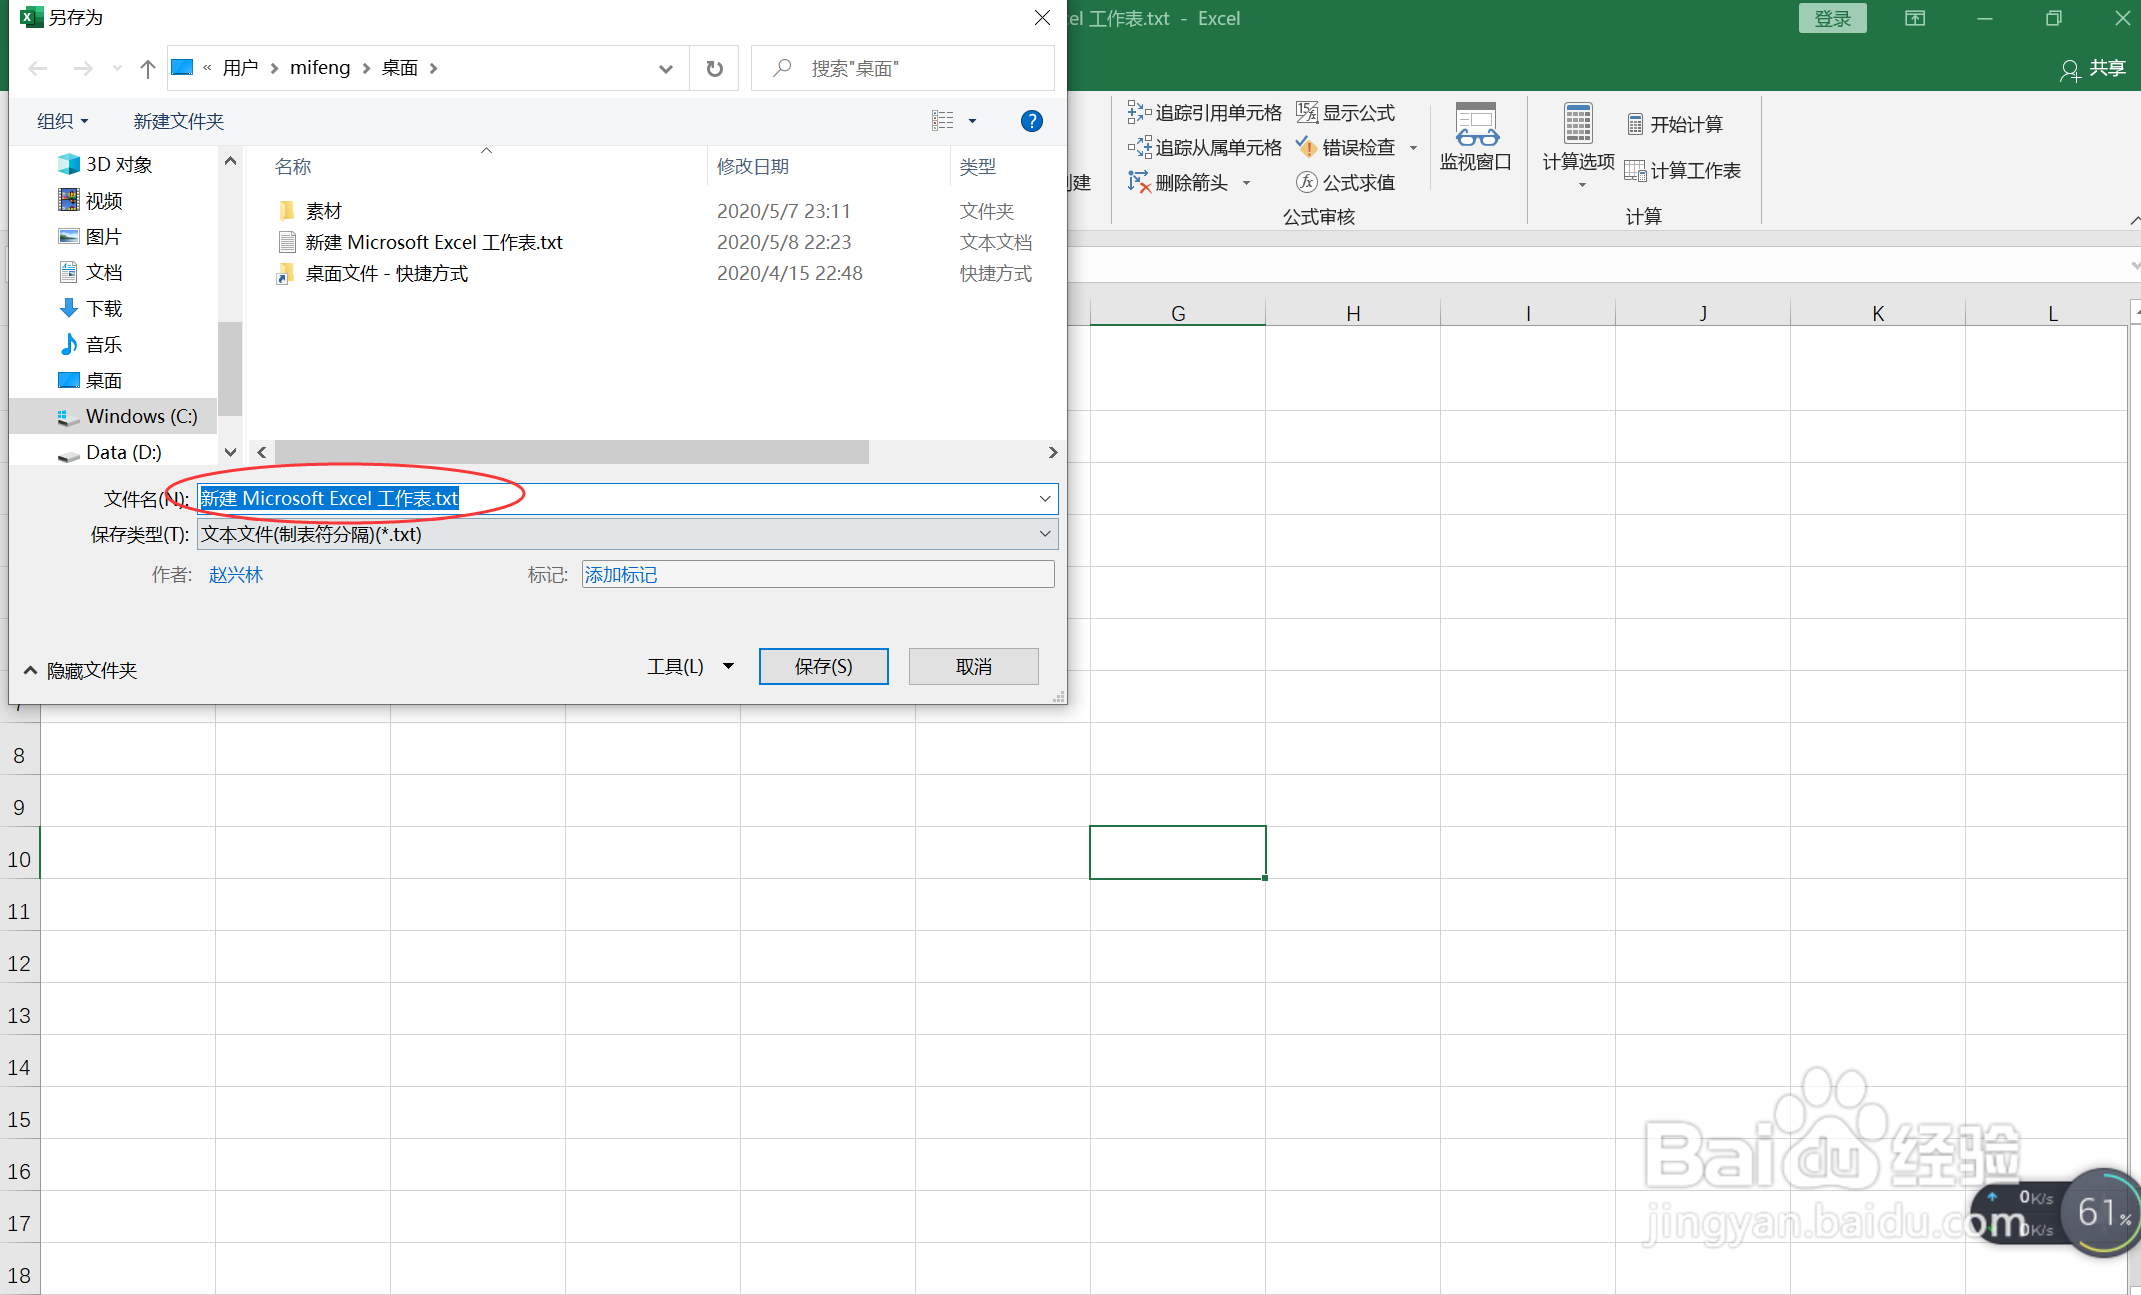Click New Folder (新建文件夹)
This screenshot has height=1295, width=2141.
[178, 121]
